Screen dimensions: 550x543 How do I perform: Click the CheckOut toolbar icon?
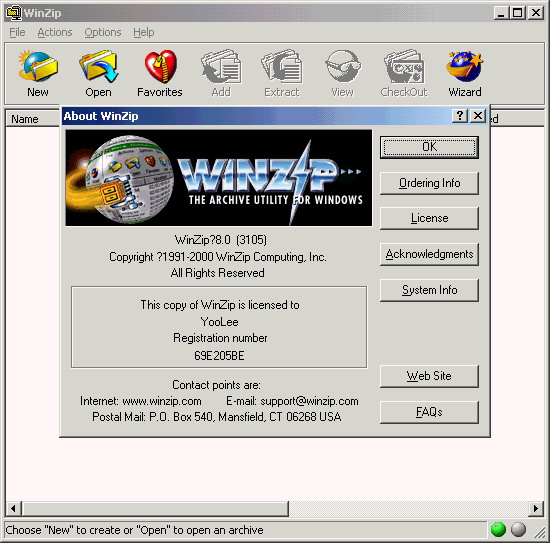404,73
